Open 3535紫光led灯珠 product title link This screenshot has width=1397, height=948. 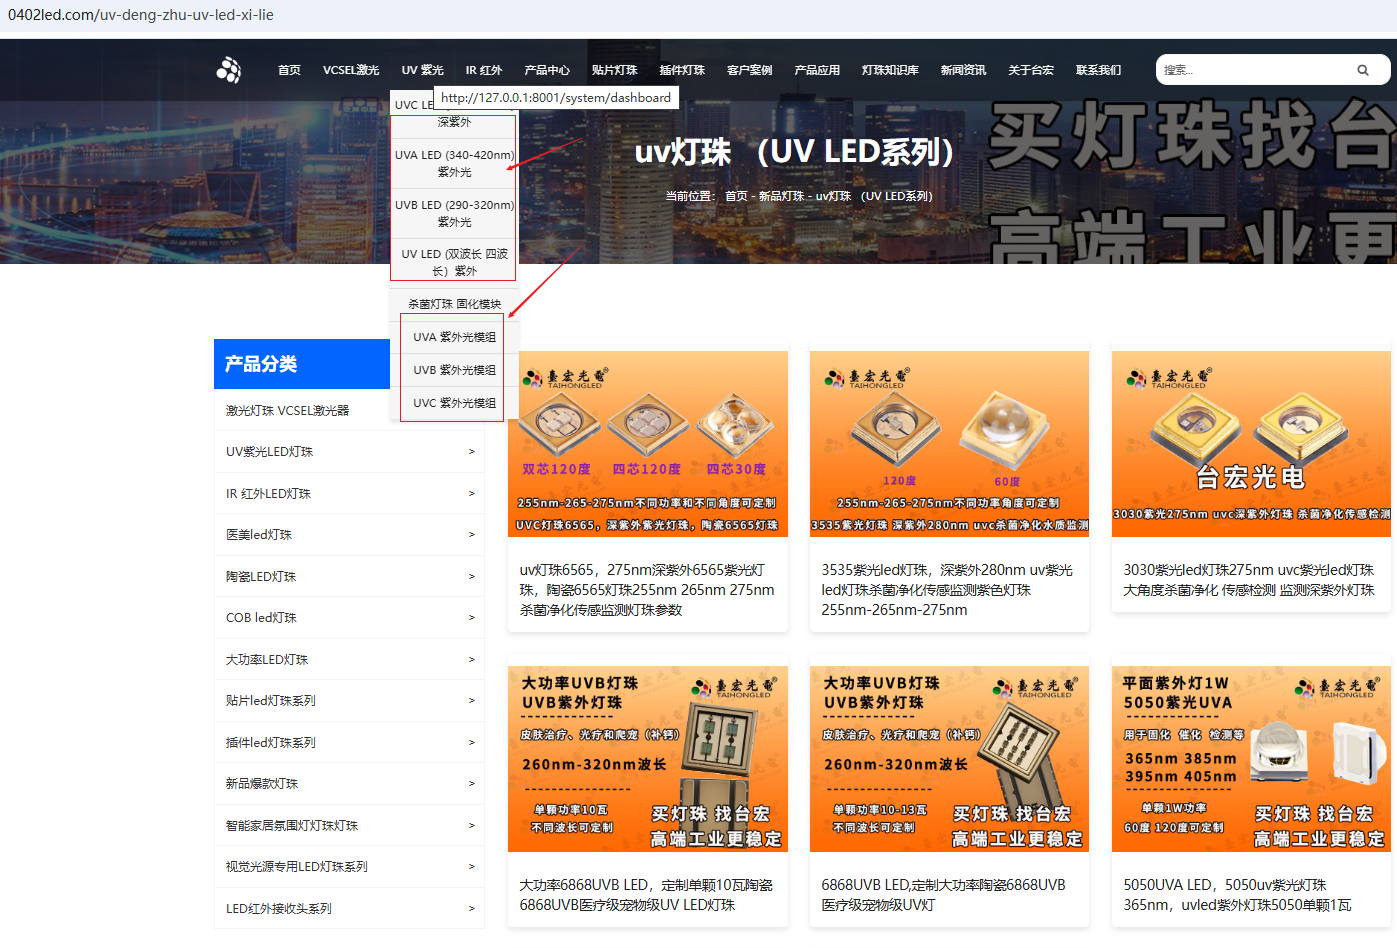pos(947,590)
